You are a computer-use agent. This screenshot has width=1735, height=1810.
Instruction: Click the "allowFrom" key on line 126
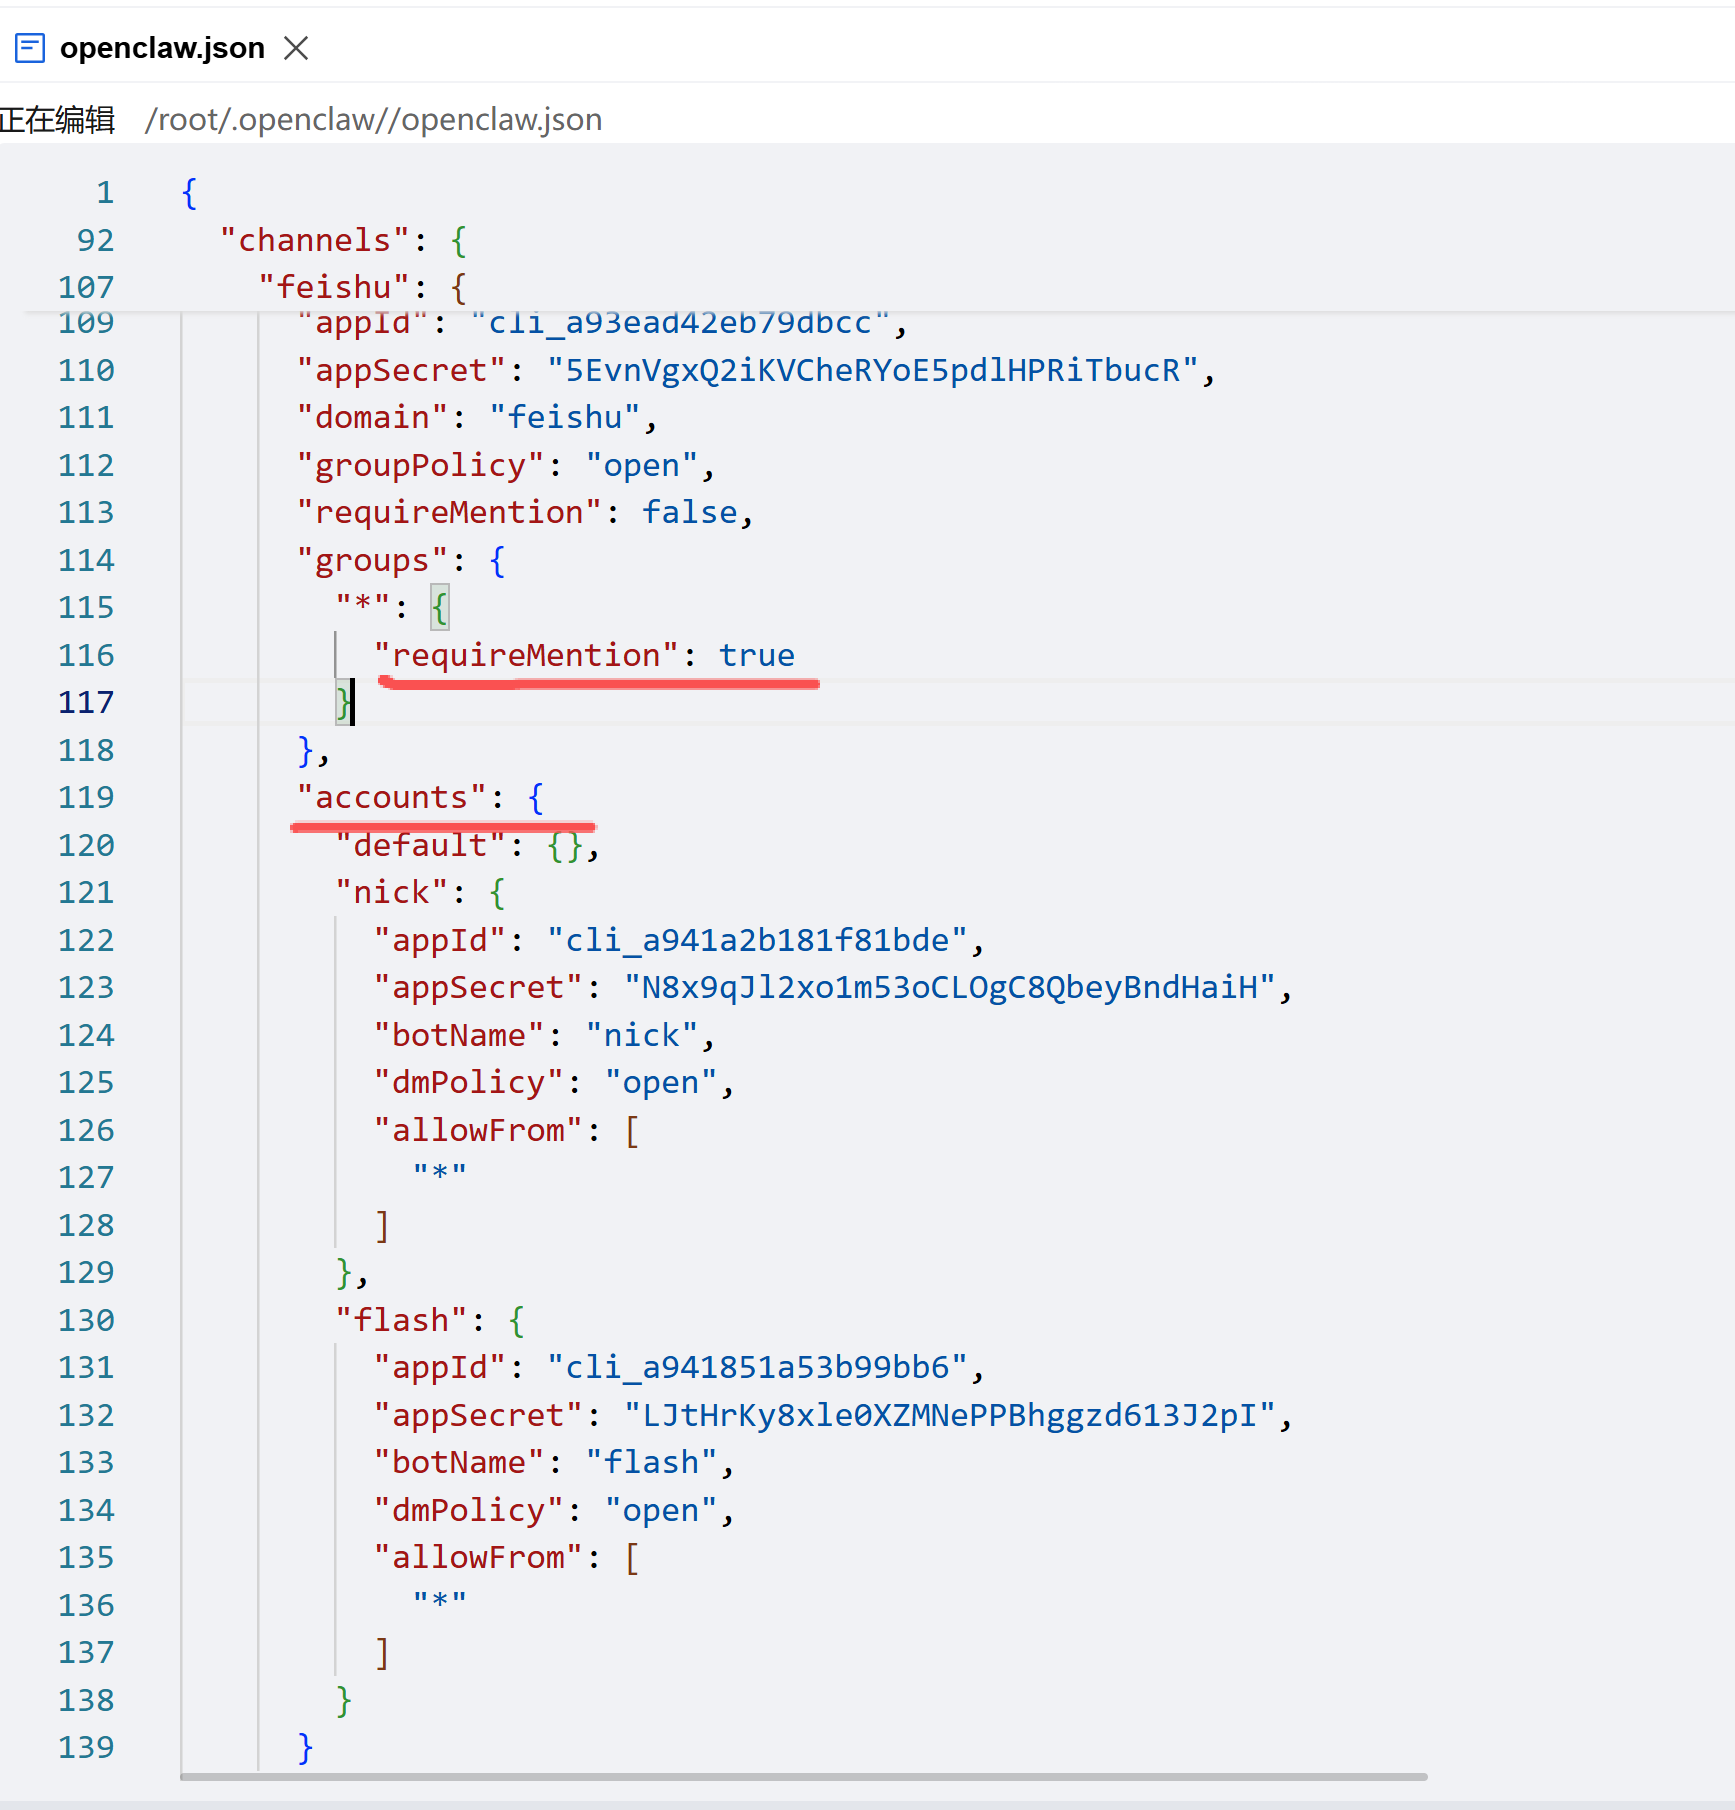tap(478, 1131)
